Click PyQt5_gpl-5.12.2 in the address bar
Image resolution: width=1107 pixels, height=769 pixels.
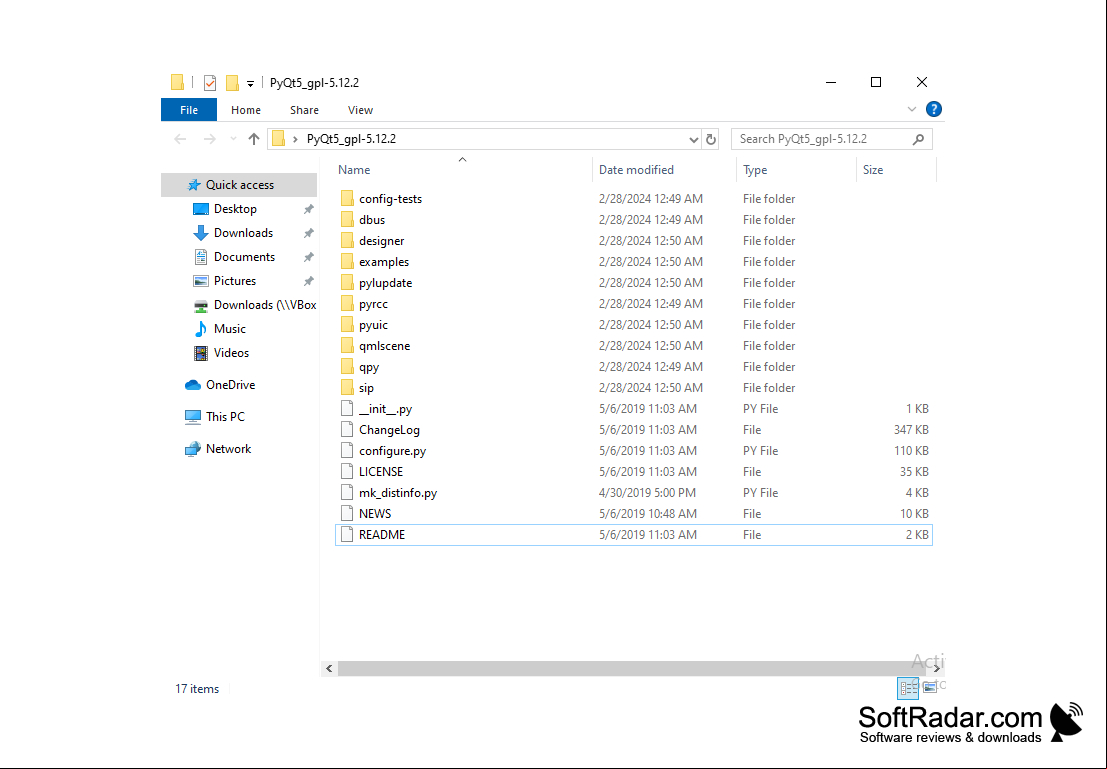tap(351, 139)
